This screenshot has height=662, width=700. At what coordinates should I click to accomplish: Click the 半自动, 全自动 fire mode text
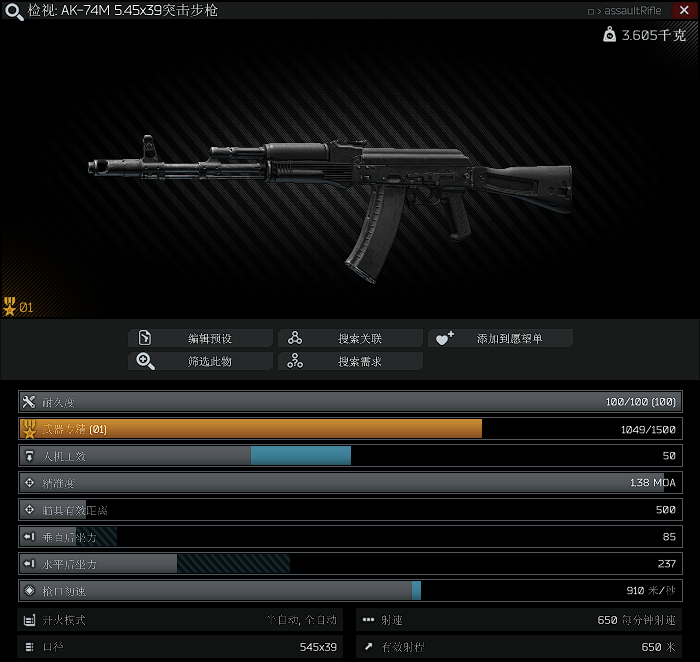(302, 620)
